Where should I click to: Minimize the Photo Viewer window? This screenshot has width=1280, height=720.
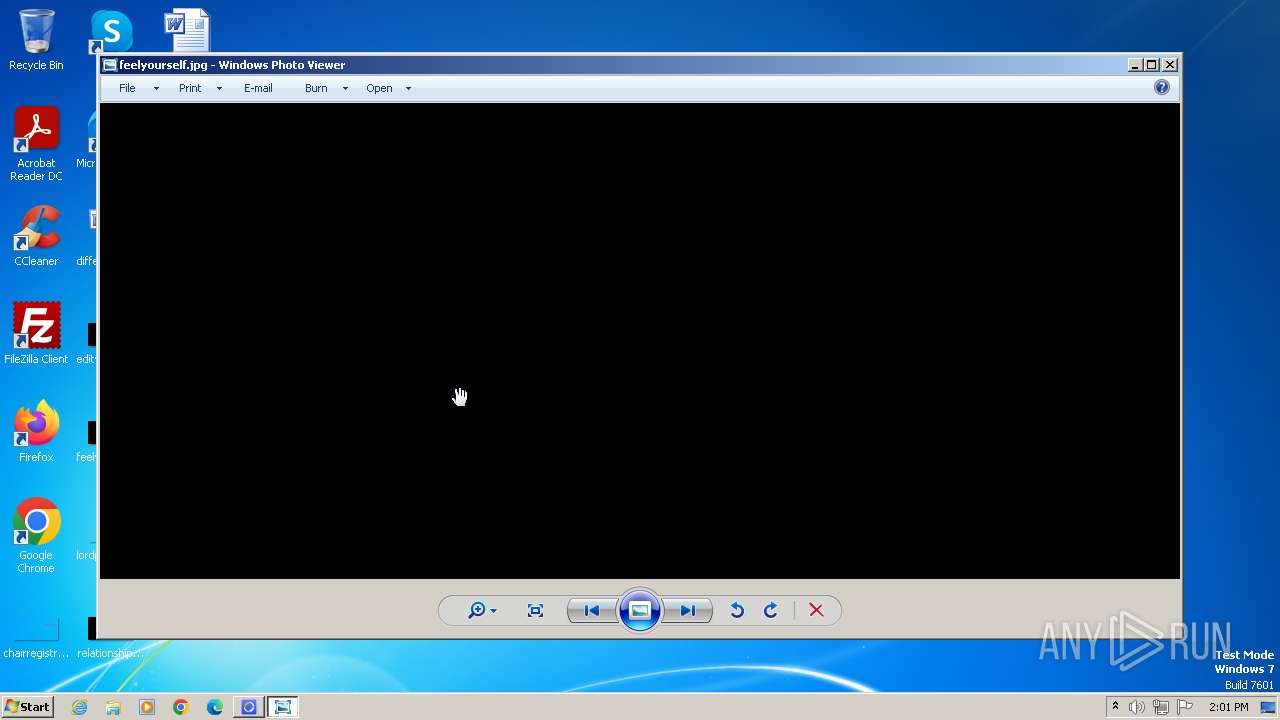pyautogui.click(x=1134, y=64)
